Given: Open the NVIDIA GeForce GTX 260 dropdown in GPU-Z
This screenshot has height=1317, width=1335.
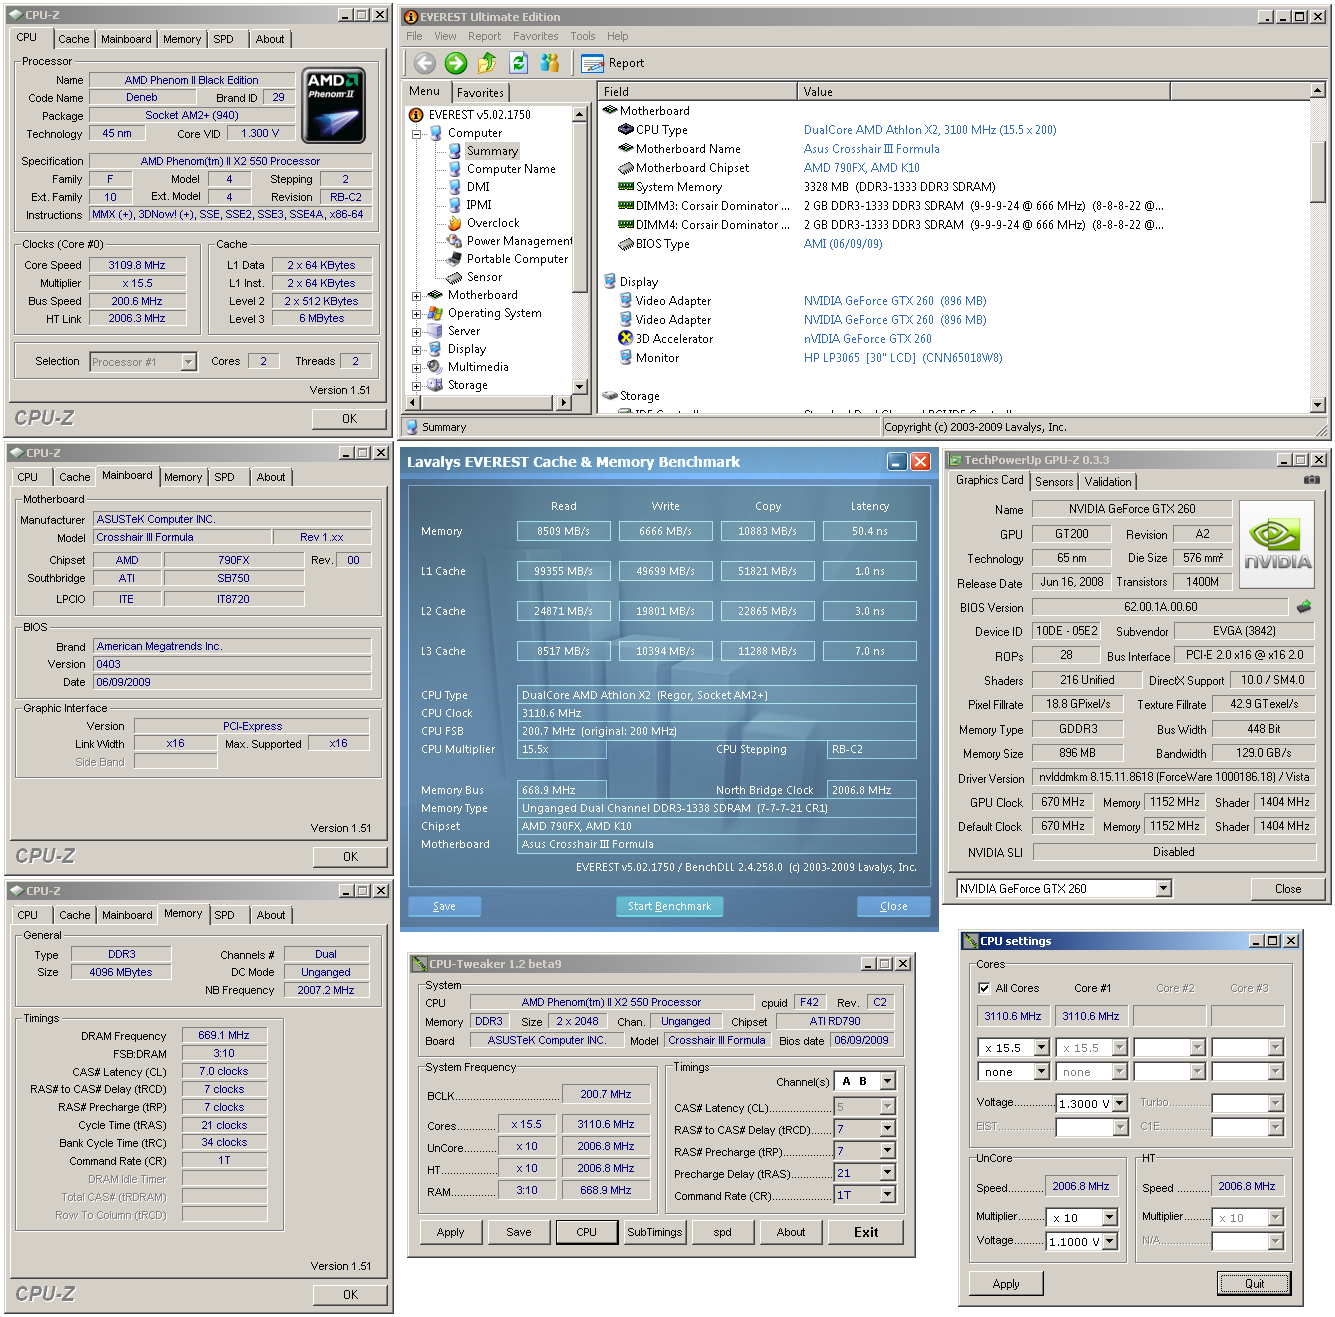Looking at the screenshot, I should point(1164,889).
